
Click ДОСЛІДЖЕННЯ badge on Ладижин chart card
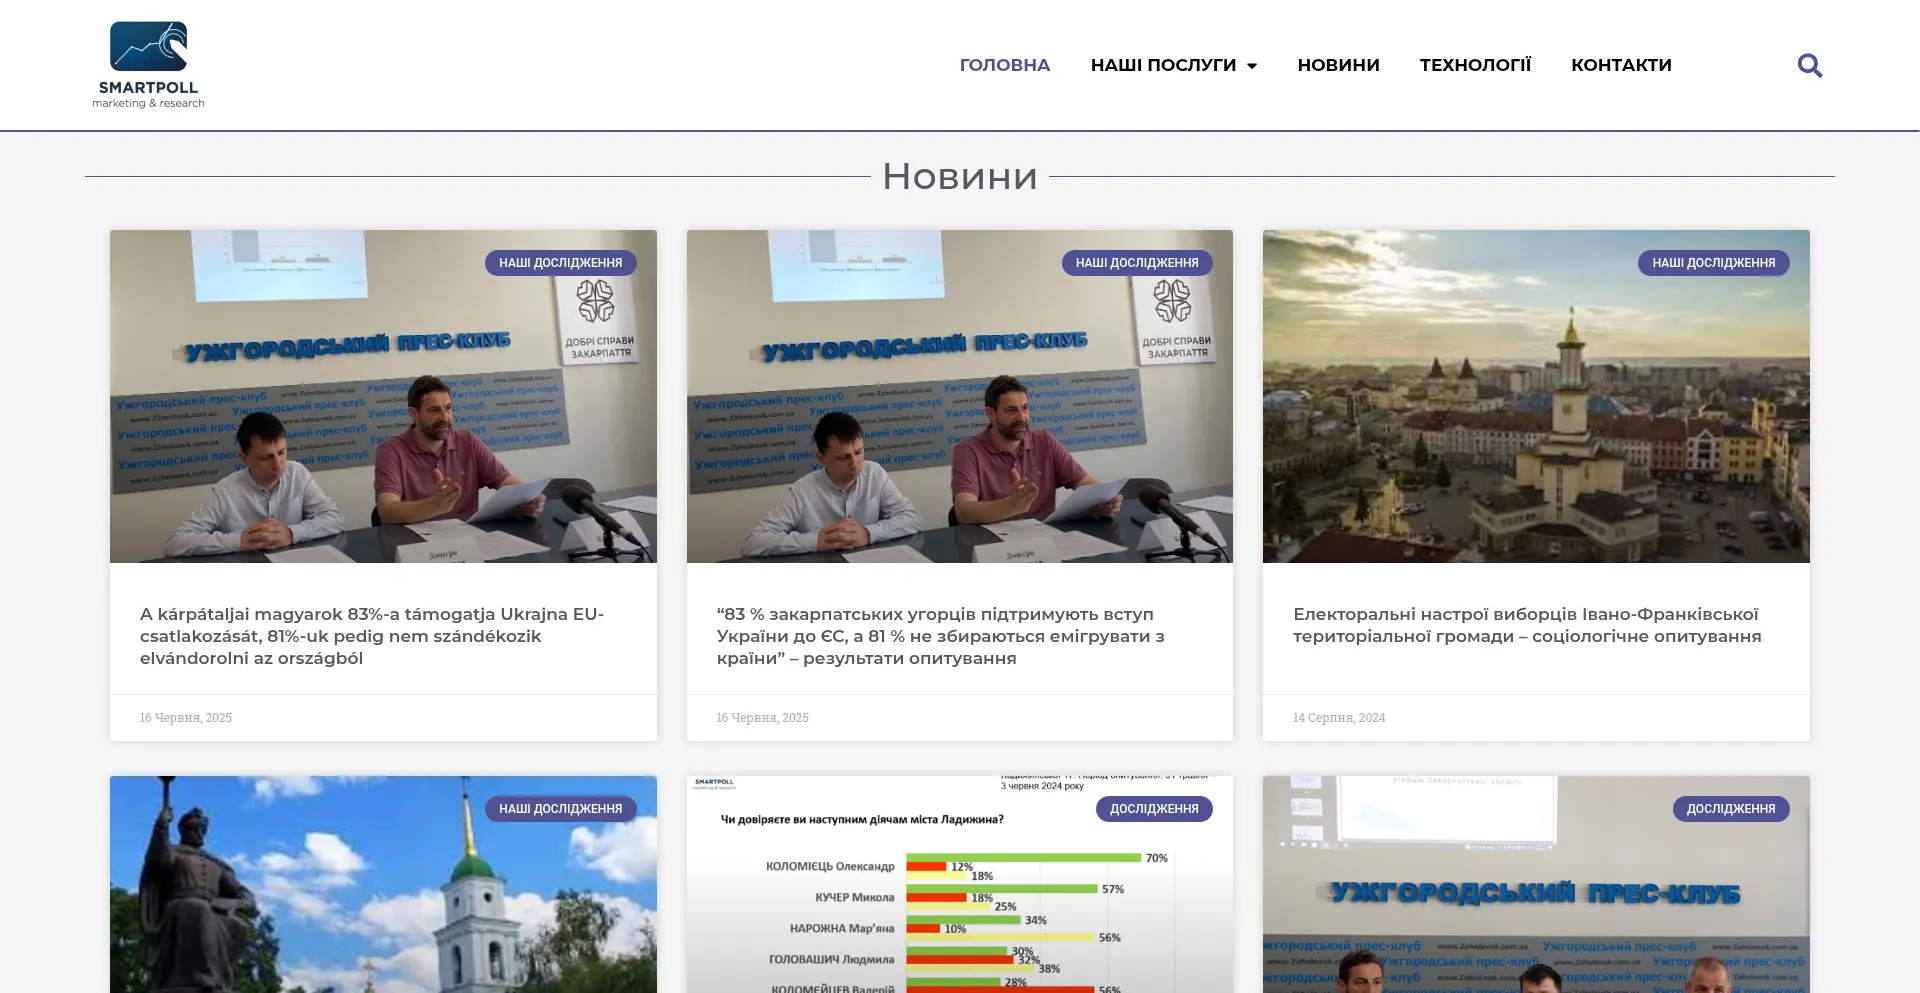tap(1154, 809)
